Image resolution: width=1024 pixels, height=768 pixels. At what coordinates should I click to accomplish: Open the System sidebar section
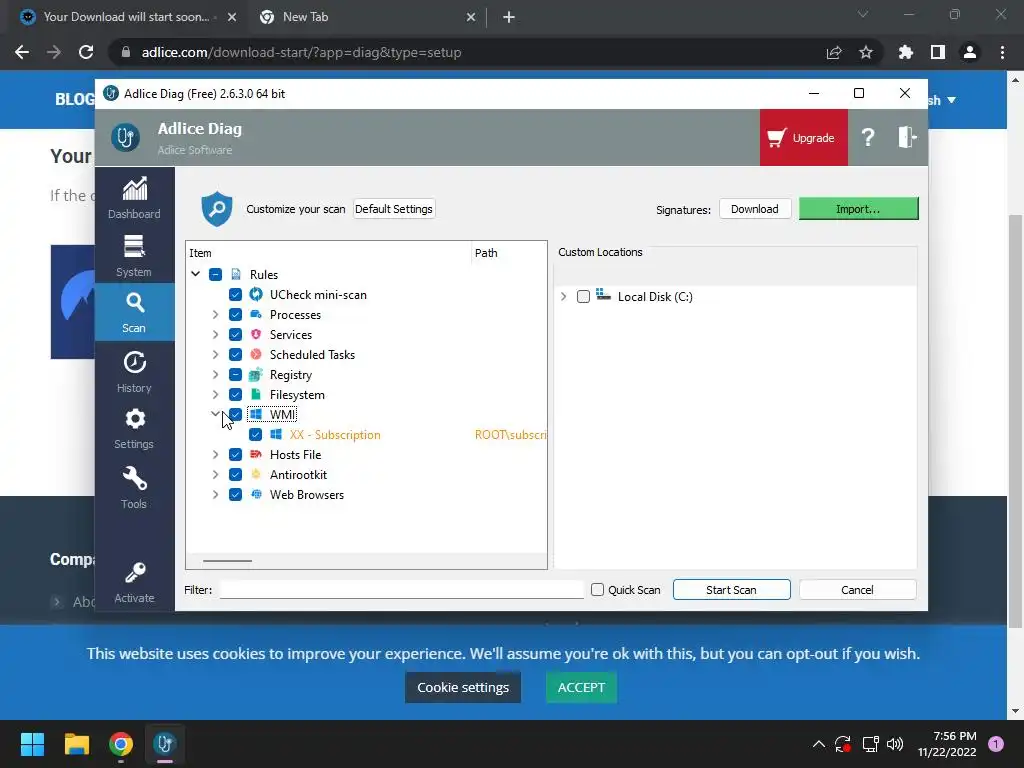point(134,256)
